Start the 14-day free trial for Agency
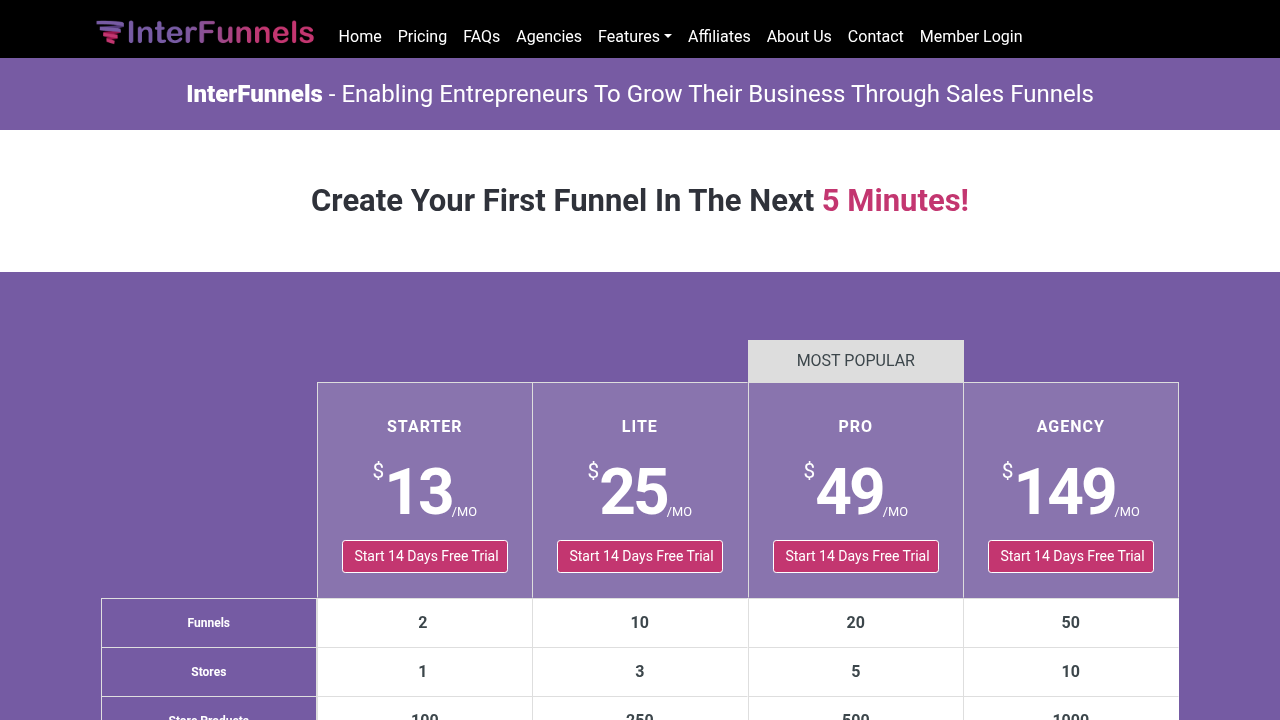This screenshot has height=720, width=1280. point(1071,556)
